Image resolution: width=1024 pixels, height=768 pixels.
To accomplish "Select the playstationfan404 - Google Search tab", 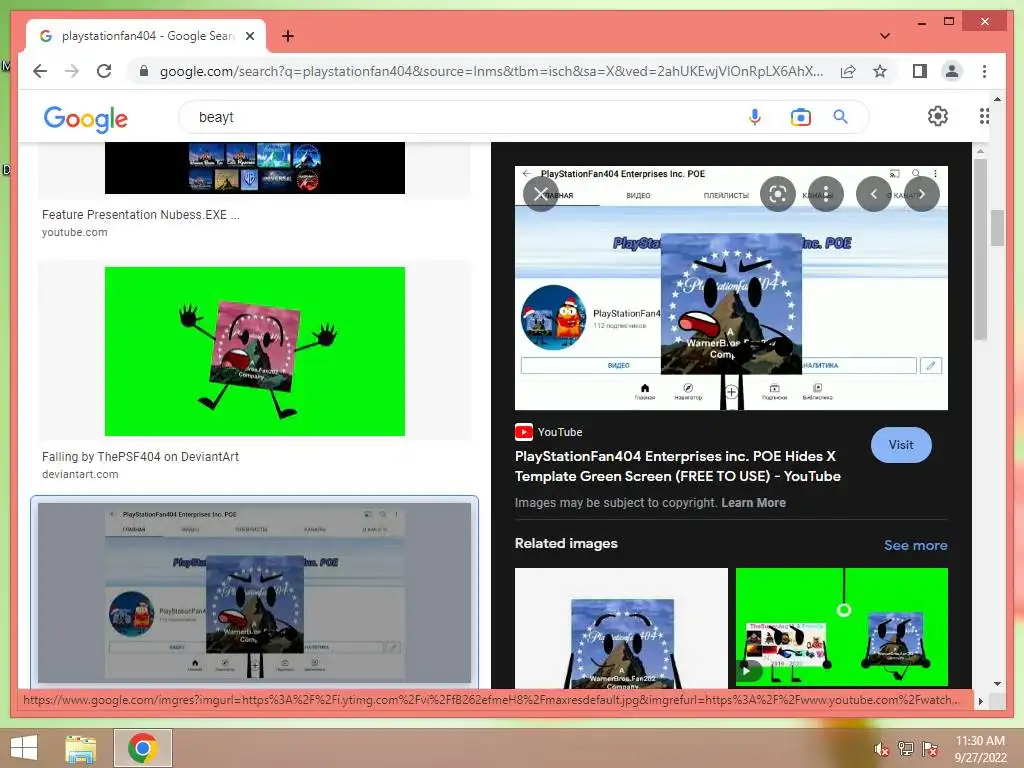I will (146, 36).
